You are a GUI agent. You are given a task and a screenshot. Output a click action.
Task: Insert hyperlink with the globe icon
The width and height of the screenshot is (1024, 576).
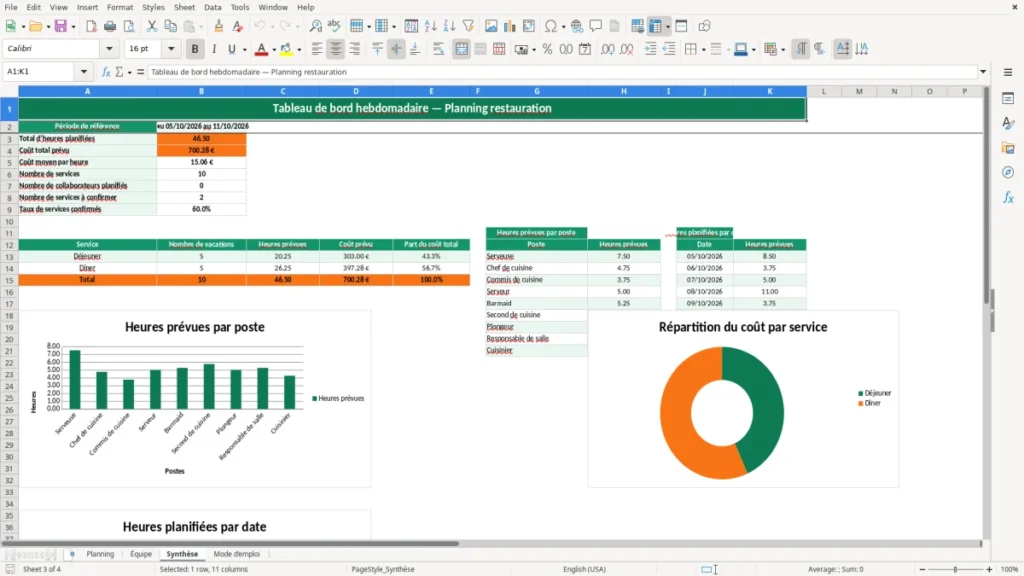tap(577, 26)
